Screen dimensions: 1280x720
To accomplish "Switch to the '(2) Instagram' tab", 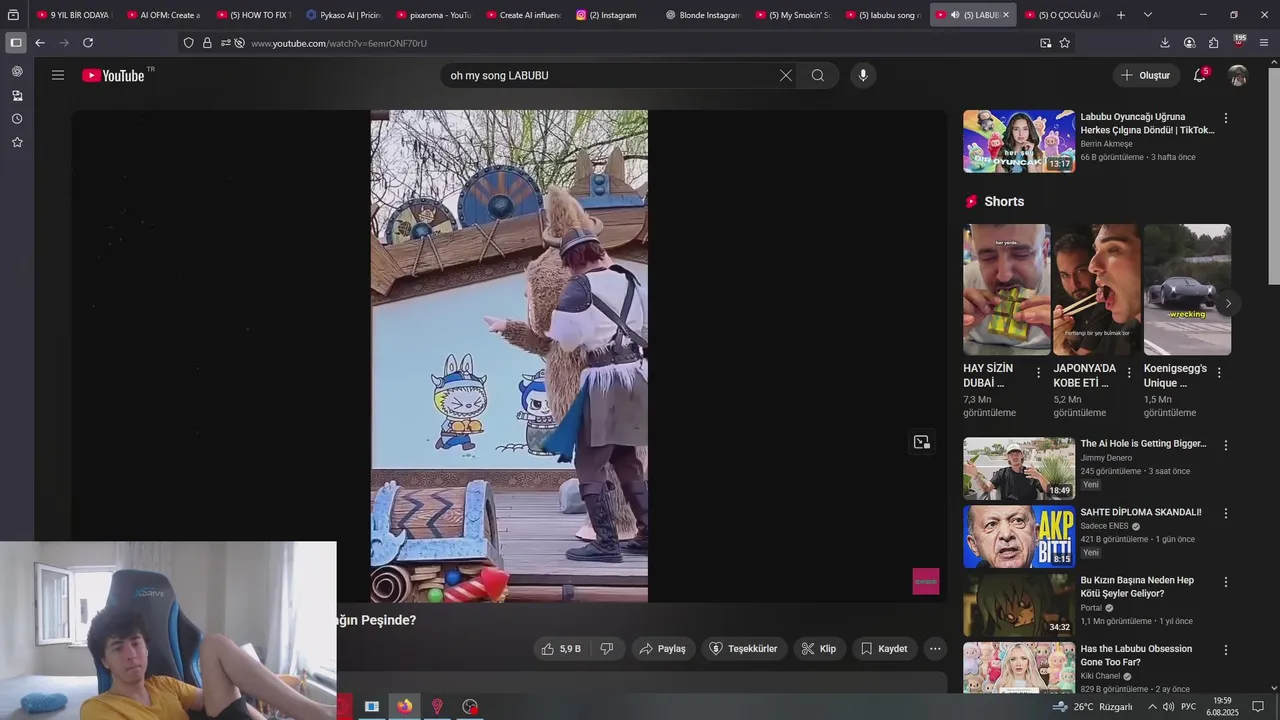I will pyautogui.click(x=613, y=15).
